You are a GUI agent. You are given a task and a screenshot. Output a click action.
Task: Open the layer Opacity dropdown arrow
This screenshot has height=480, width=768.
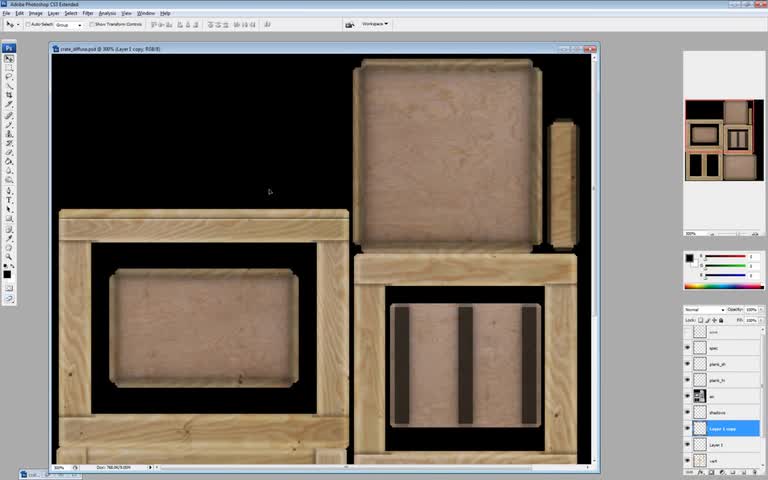pos(761,310)
